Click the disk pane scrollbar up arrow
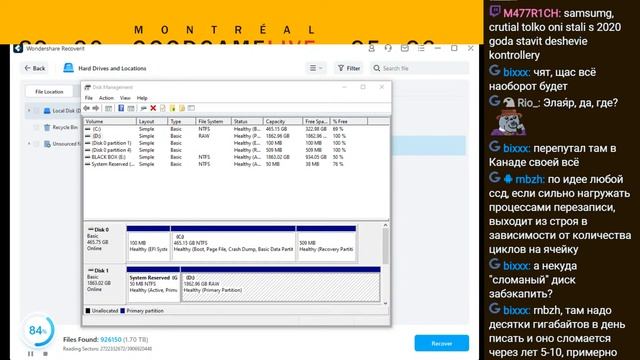This screenshot has width=640, height=360. (385, 225)
